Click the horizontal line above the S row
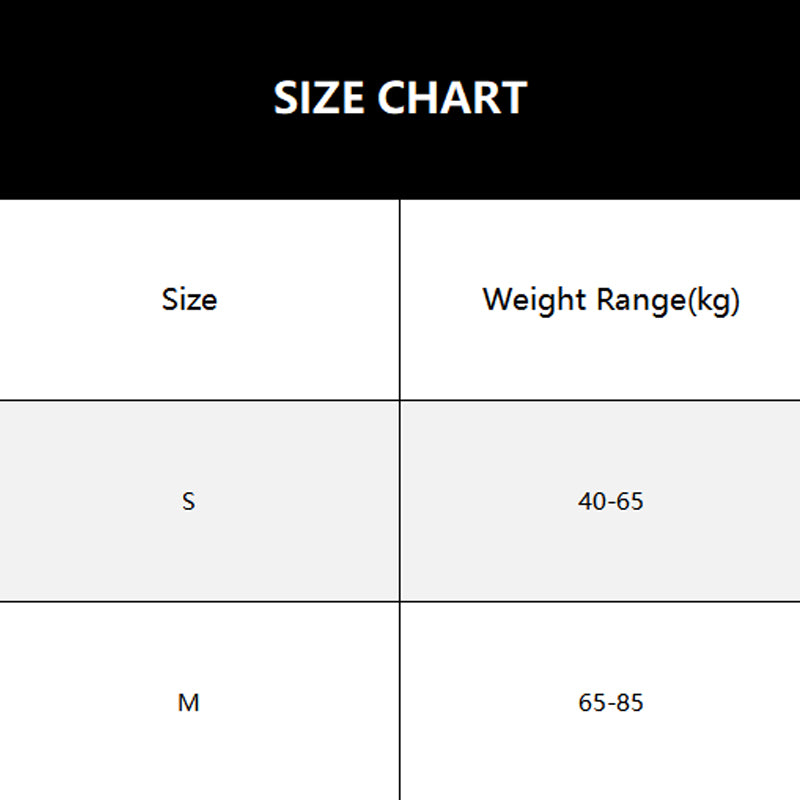The image size is (800, 800). click(200, 400)
